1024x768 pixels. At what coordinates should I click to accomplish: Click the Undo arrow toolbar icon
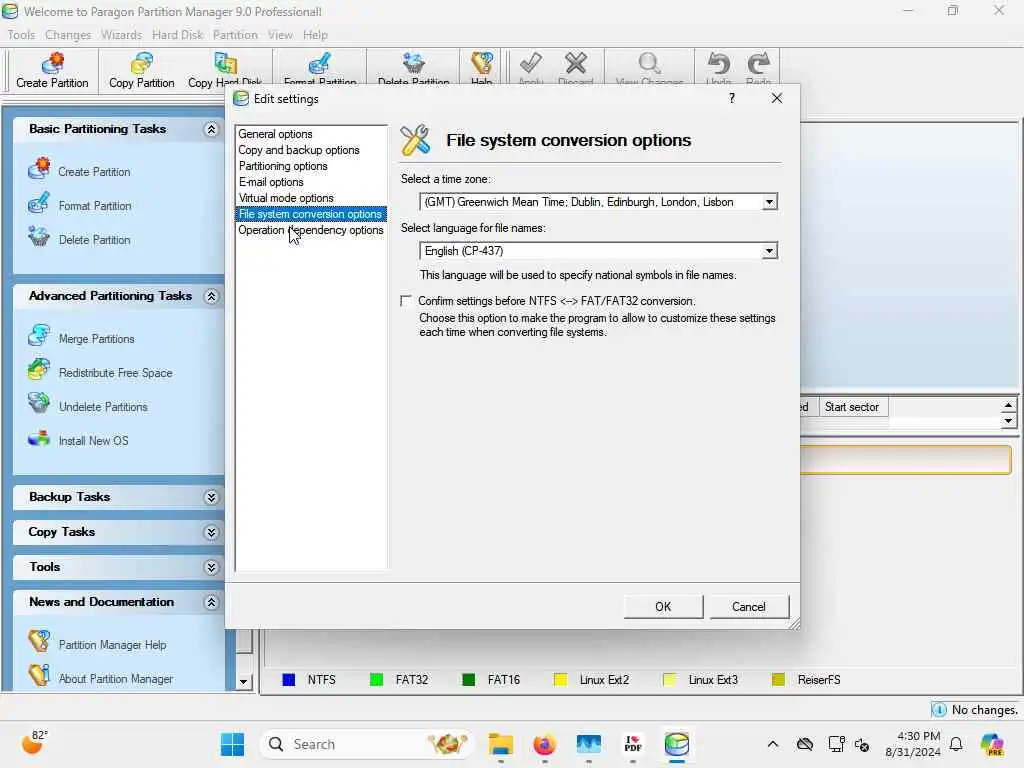point(719,63)
